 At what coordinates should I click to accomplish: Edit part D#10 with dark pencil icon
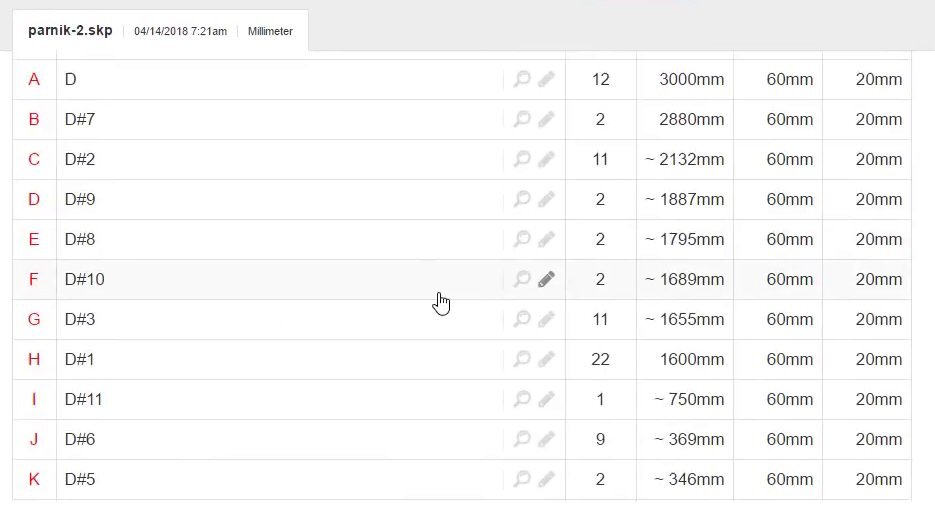(x=546, y=279)
